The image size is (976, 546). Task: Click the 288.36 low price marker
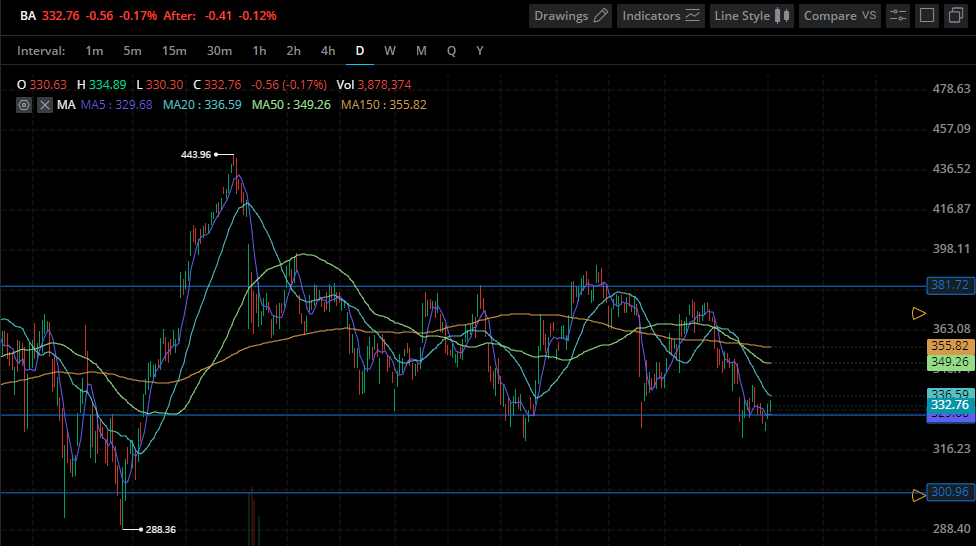[x=161, y=530]
